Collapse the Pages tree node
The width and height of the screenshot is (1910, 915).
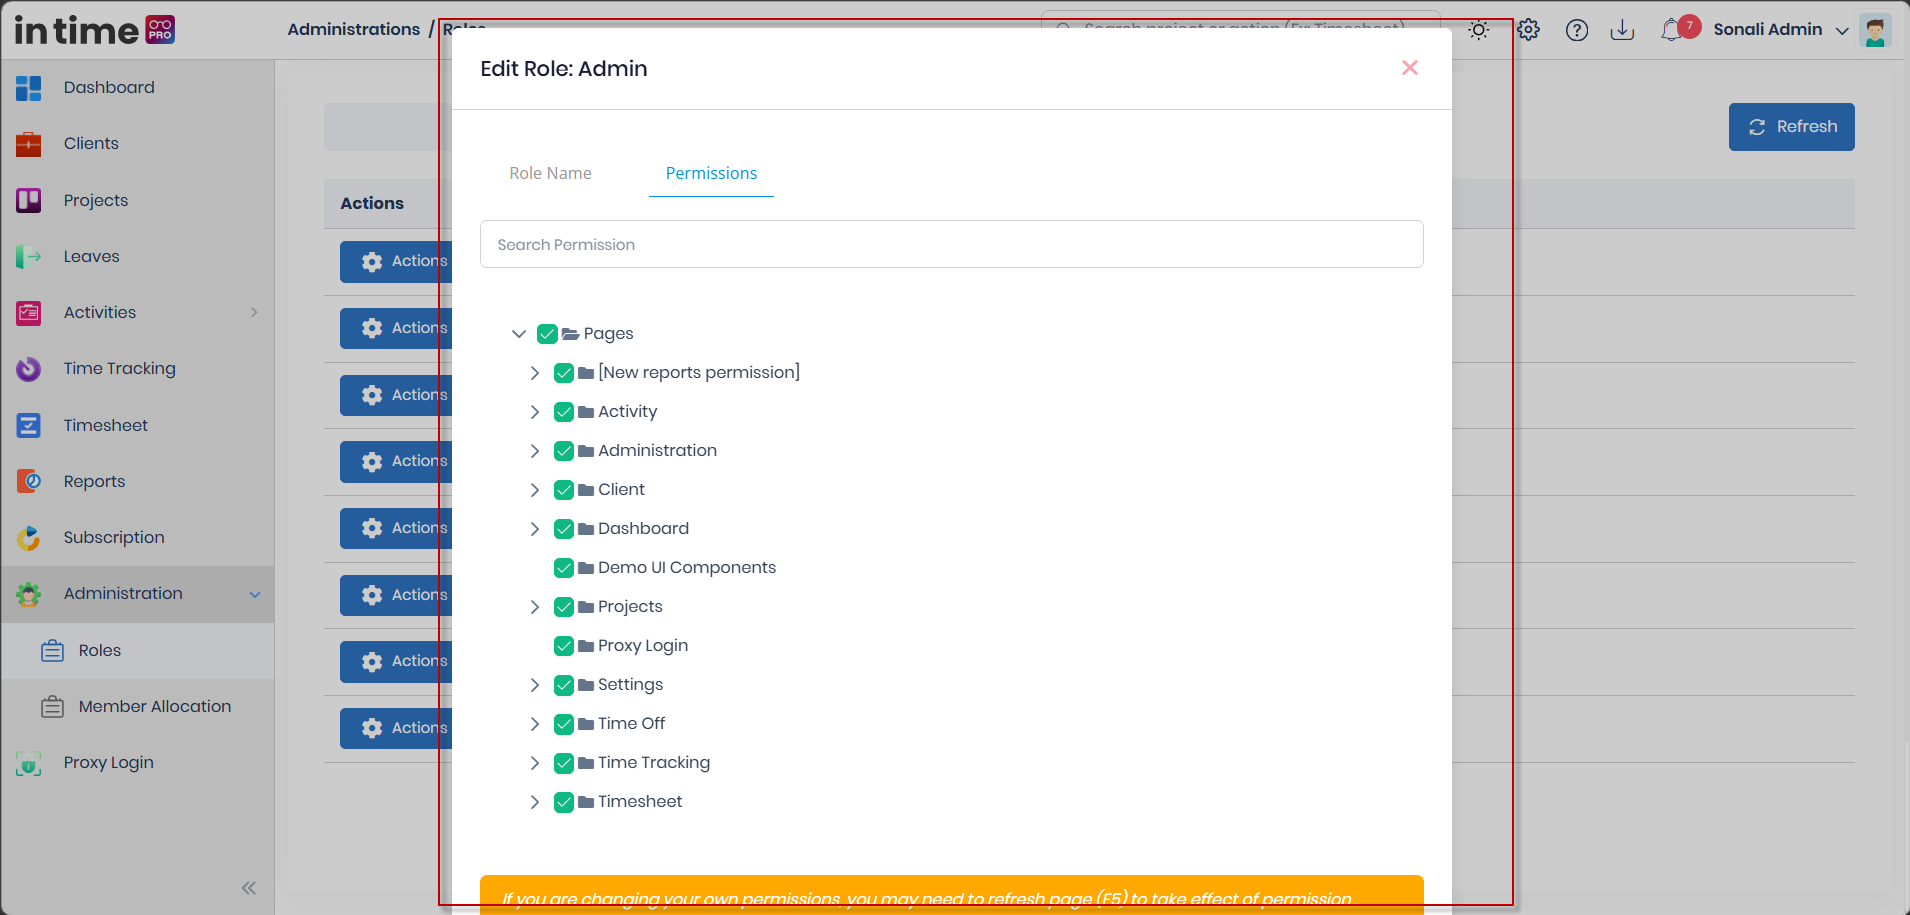tap(519, 334)
